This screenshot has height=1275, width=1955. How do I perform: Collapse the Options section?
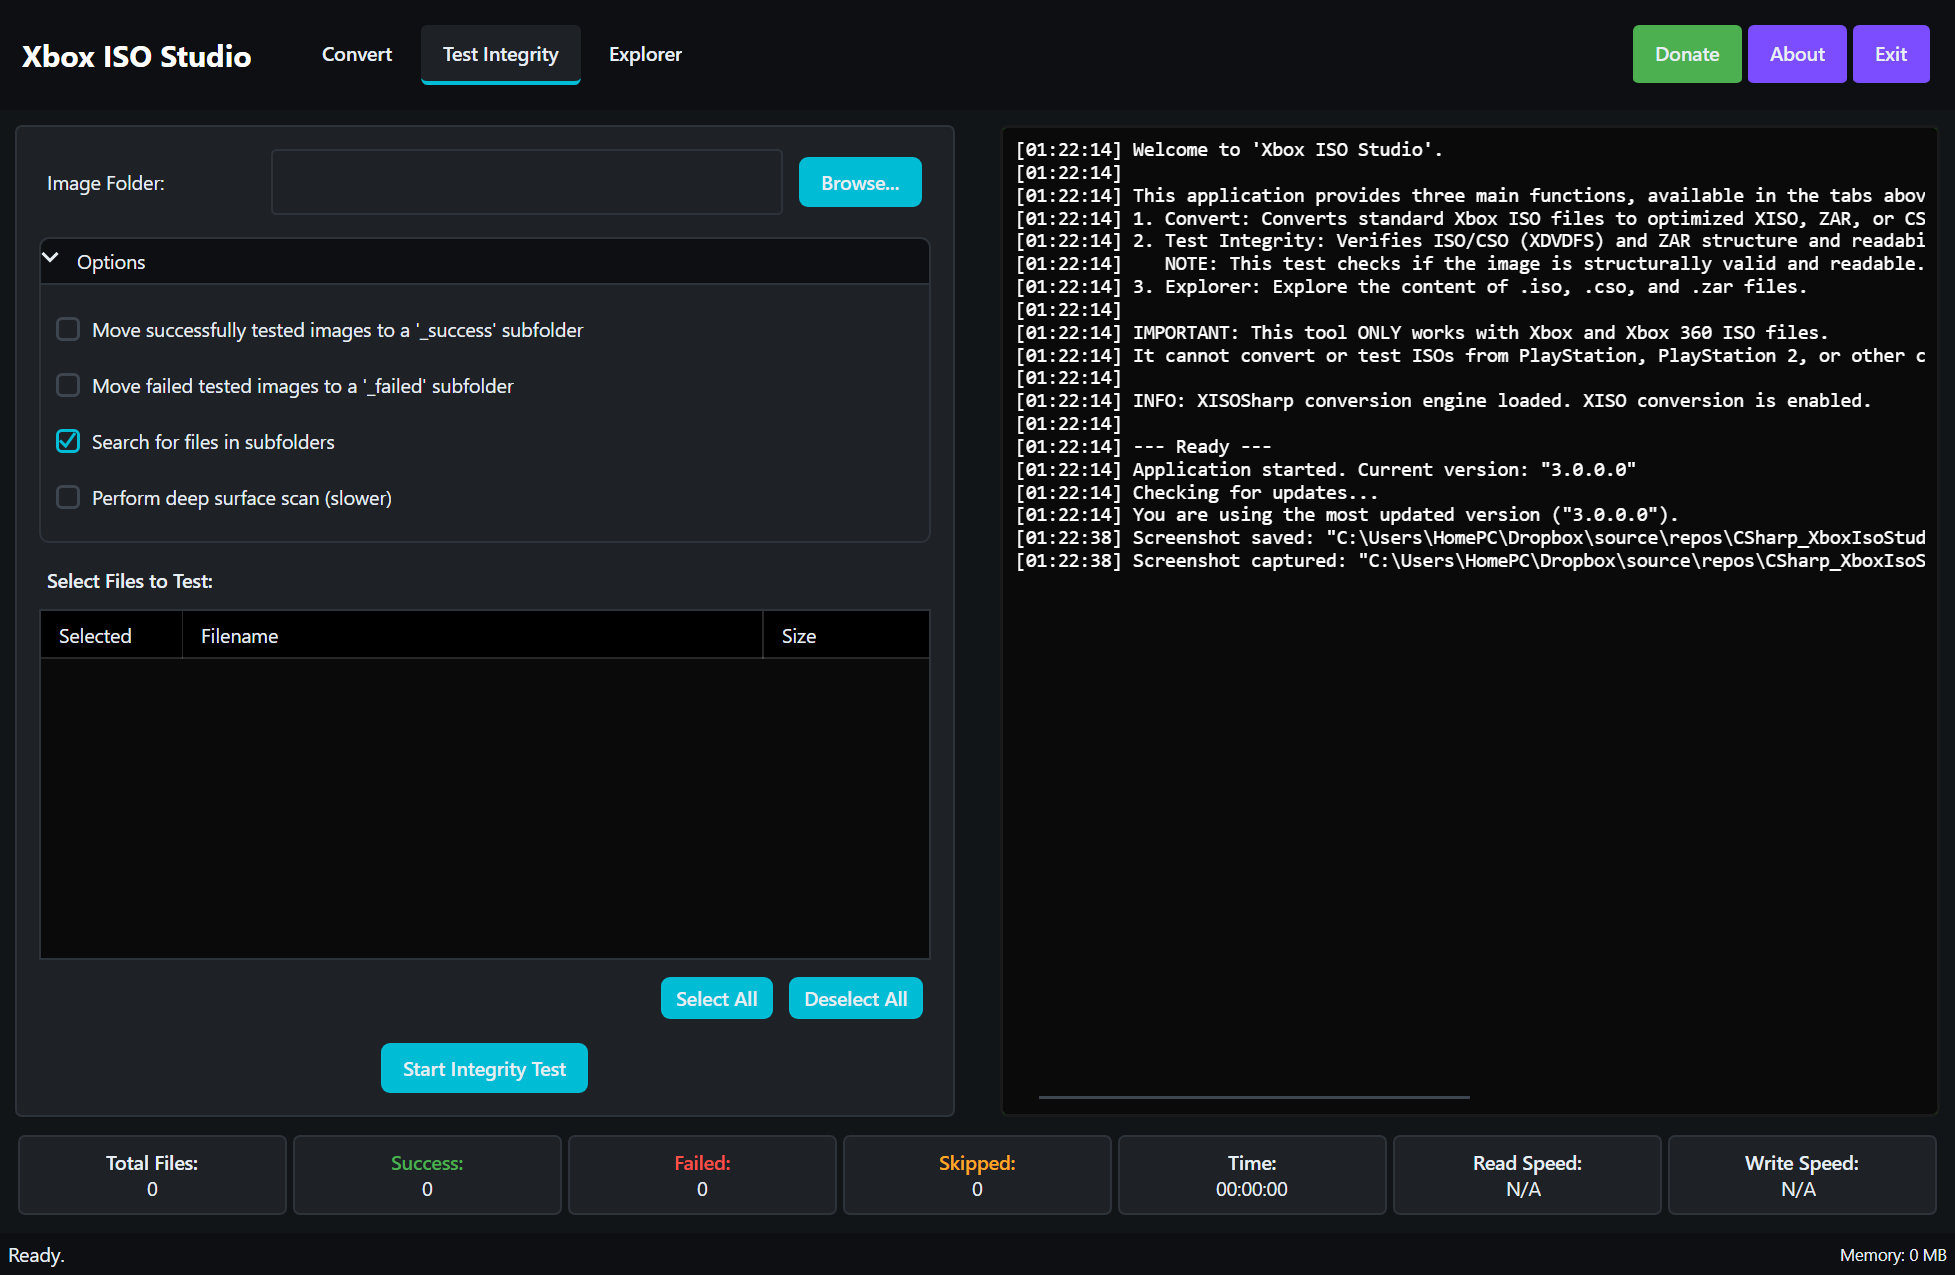(x=485, y=261)
